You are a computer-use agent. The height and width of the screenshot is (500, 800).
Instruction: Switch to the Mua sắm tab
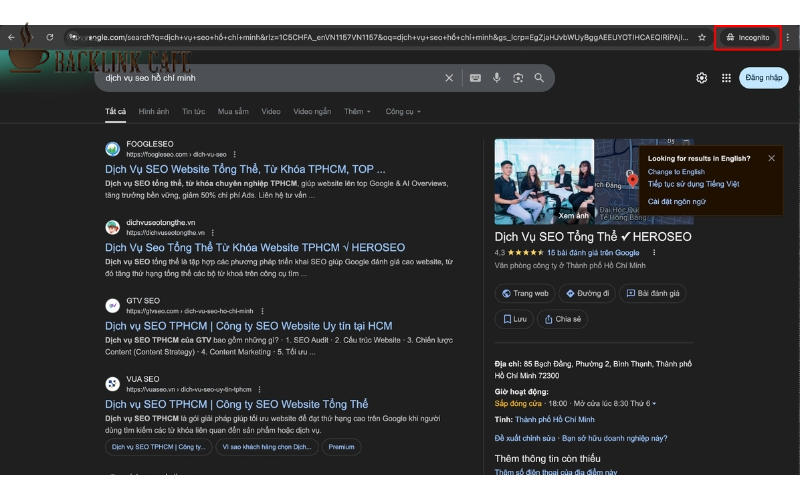[233, 111]
